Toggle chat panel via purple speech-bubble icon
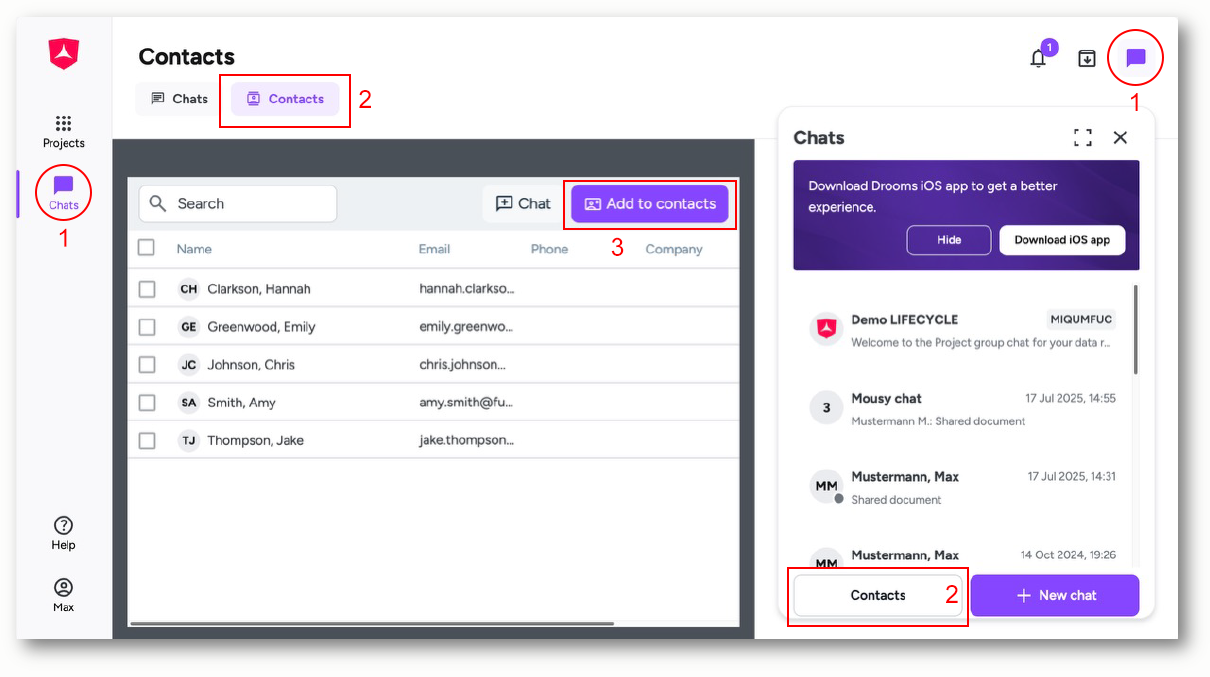This screenshot has height=677, width=1210. [1136, 58]
